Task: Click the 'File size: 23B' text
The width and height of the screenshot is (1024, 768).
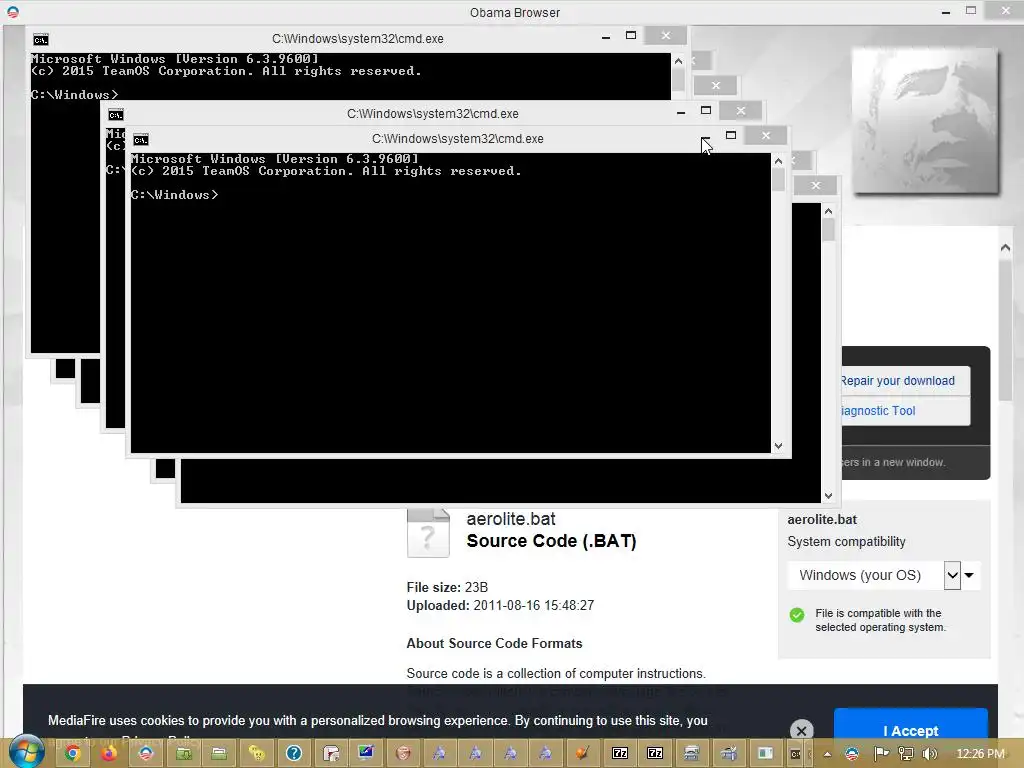Action: 447,587
